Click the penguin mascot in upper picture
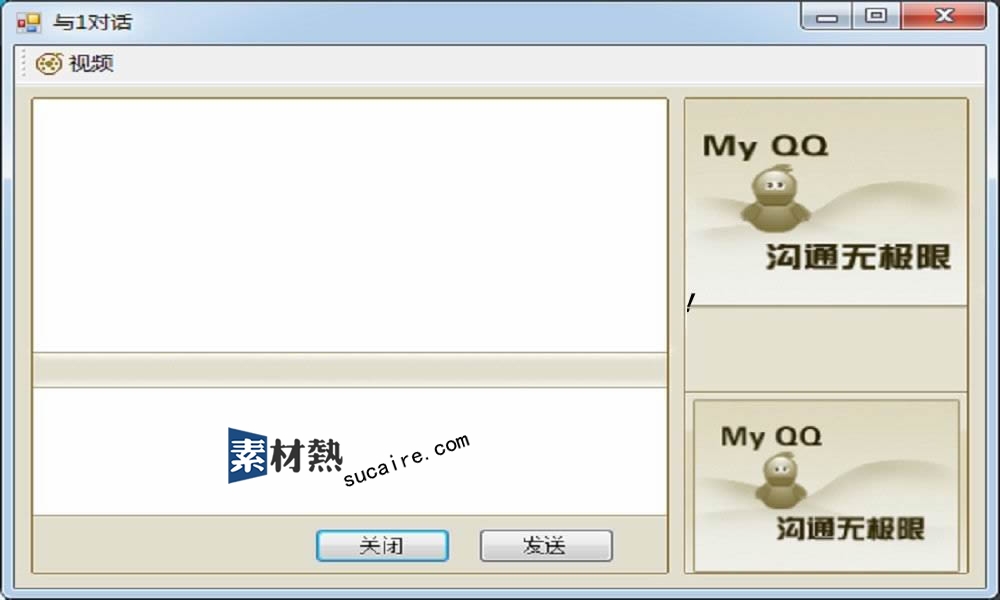Screen dimensions: 1000x600 776,199
